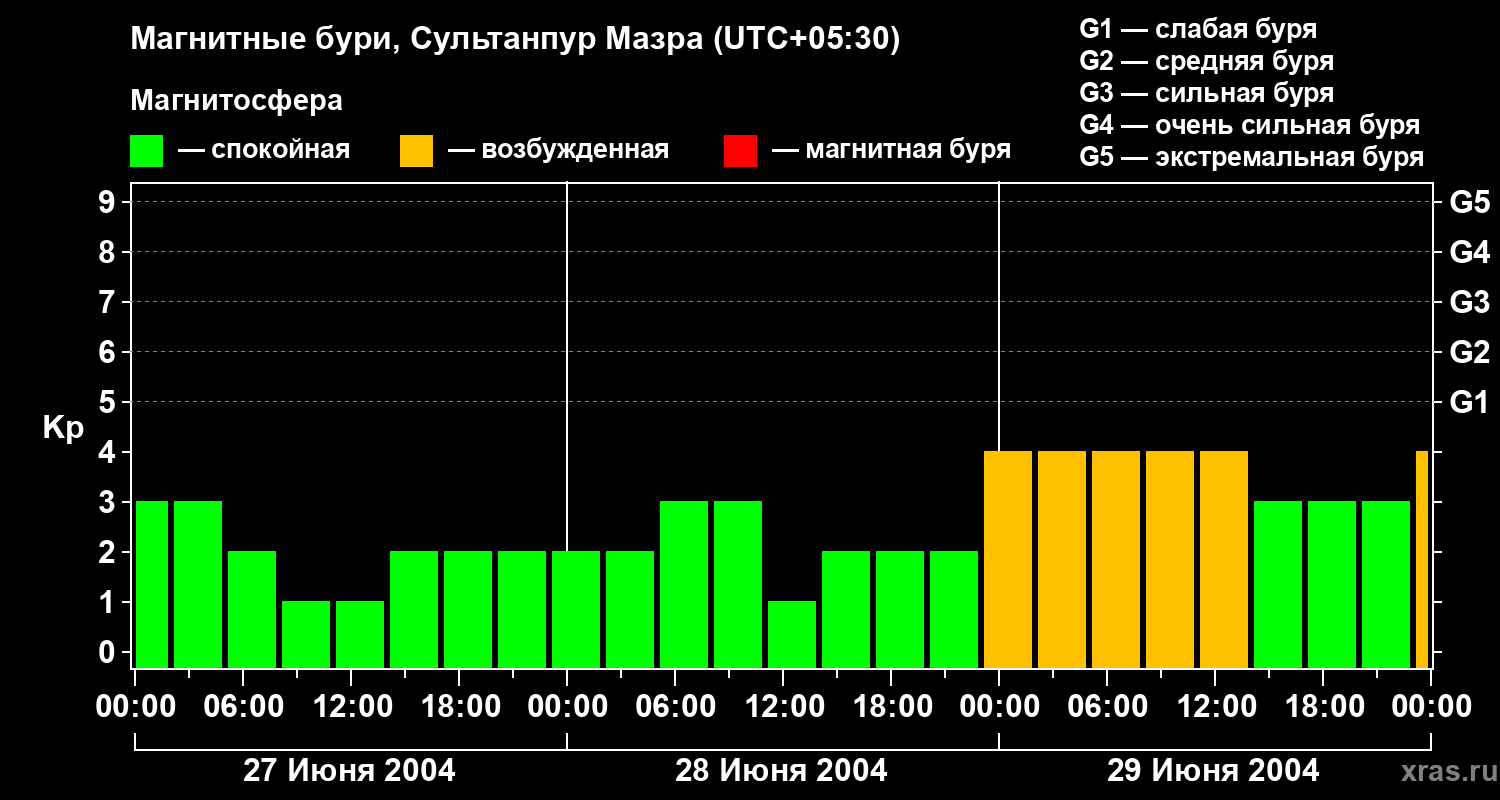Click the only Kp 1 bar on 28 June

coord(792,634)
